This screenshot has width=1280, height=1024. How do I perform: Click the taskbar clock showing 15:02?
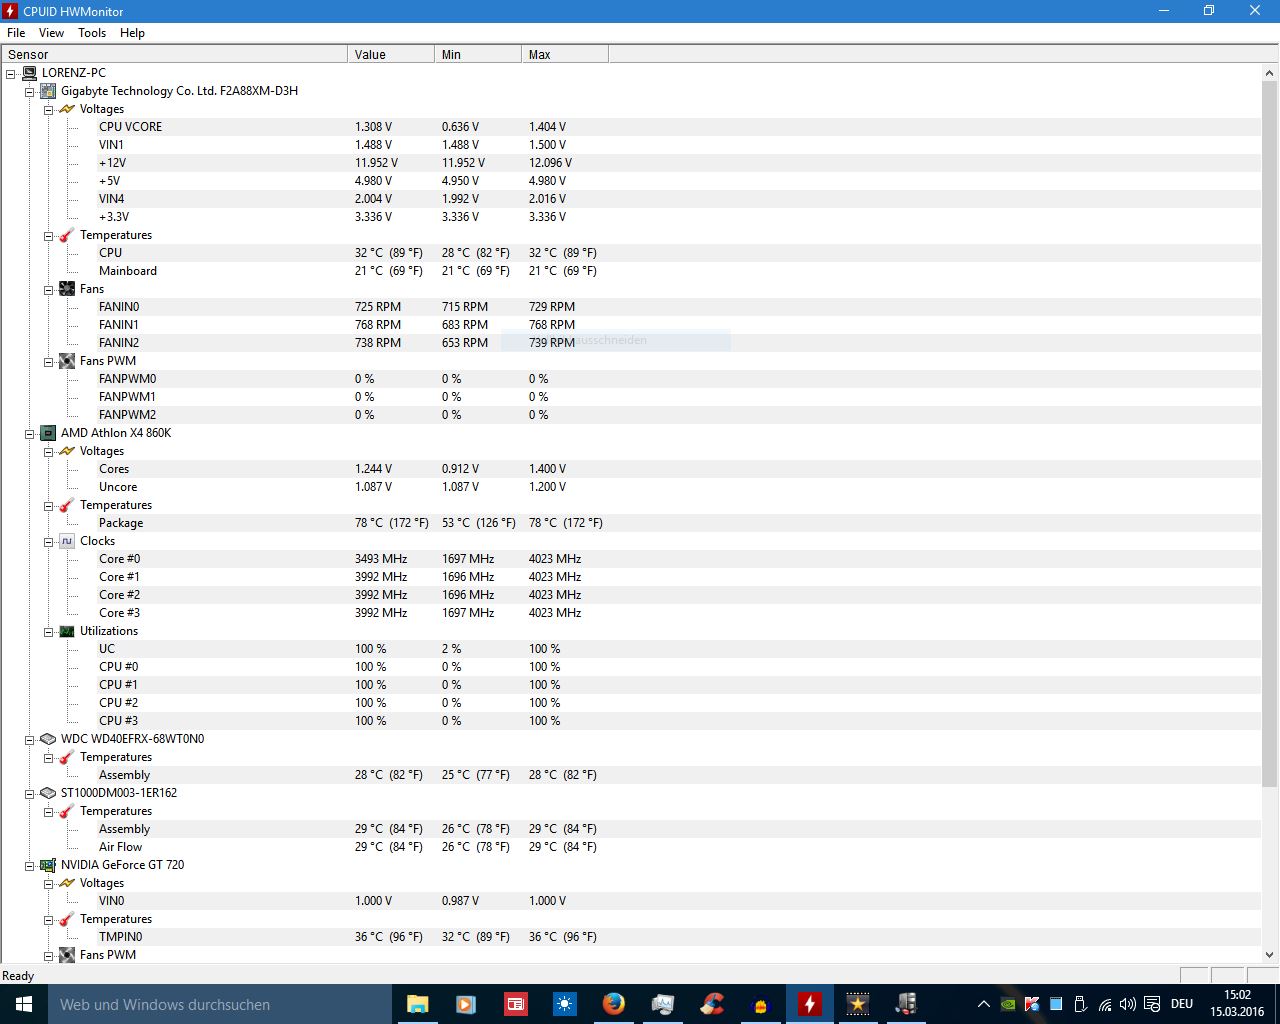(x=1237, y=1003)
